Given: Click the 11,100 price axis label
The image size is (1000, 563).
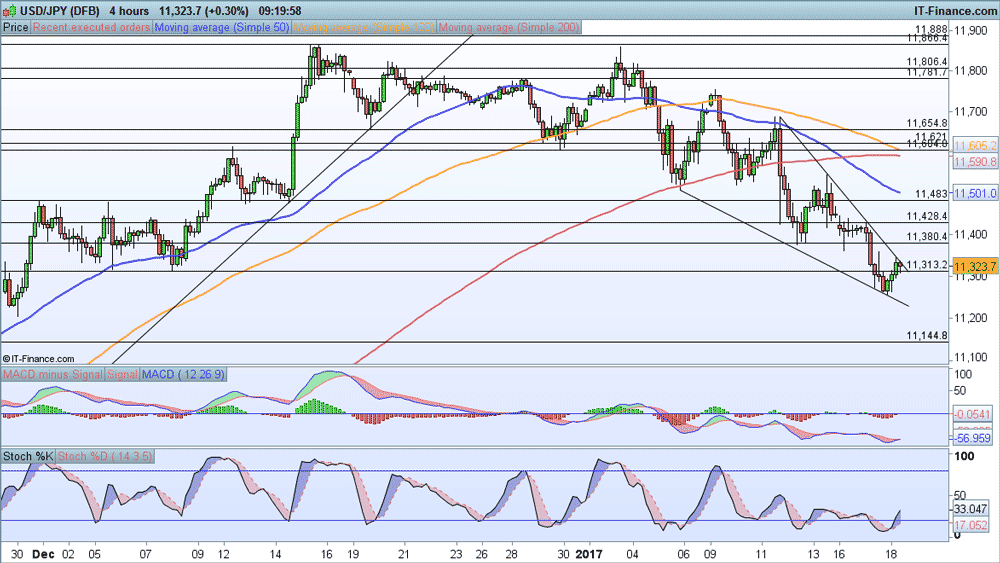Looking at the screenshot, I should coord(970,358).
